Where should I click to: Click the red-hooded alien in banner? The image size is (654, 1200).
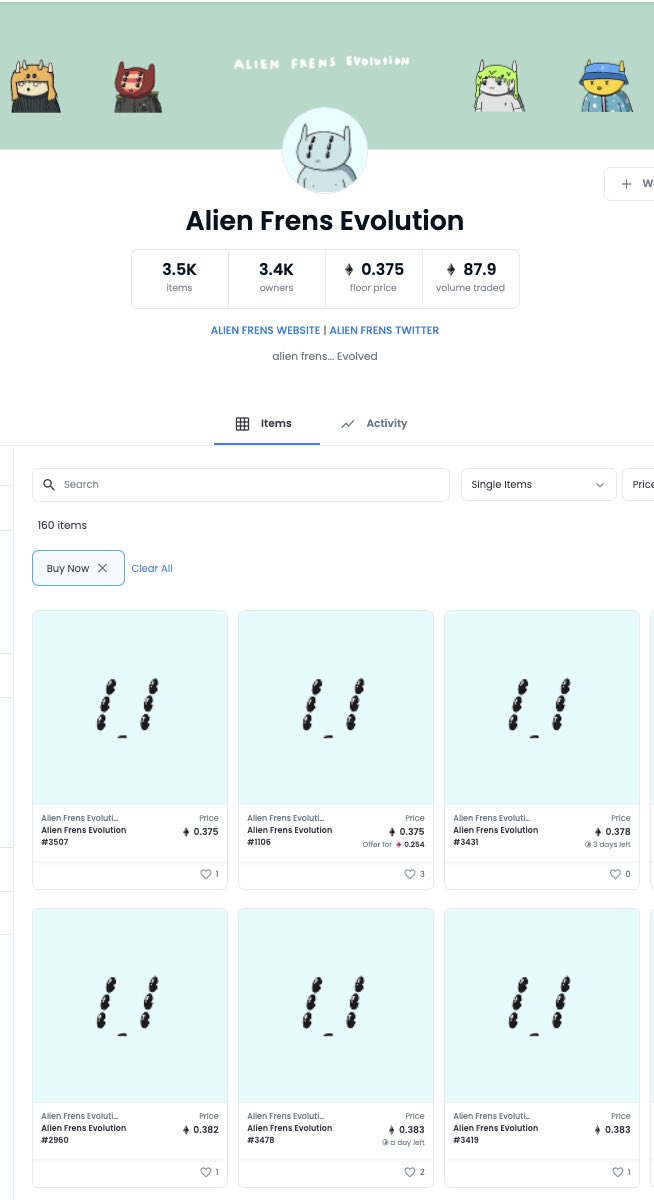(137, 86)
